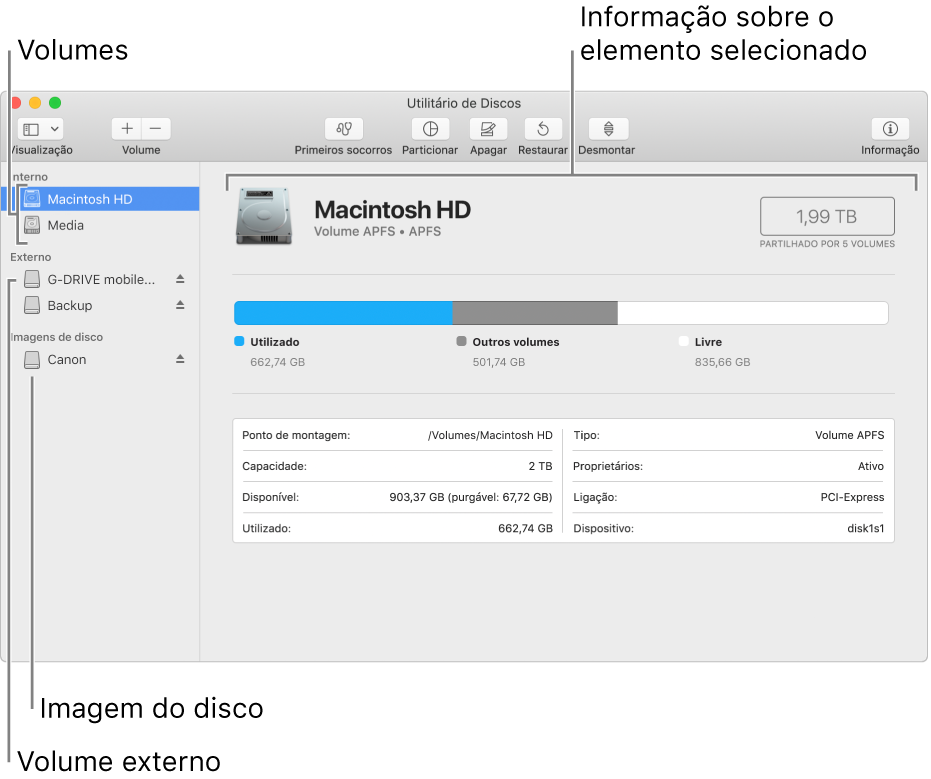Select the Apagar erase tool icon

click(x=488, y=129)
